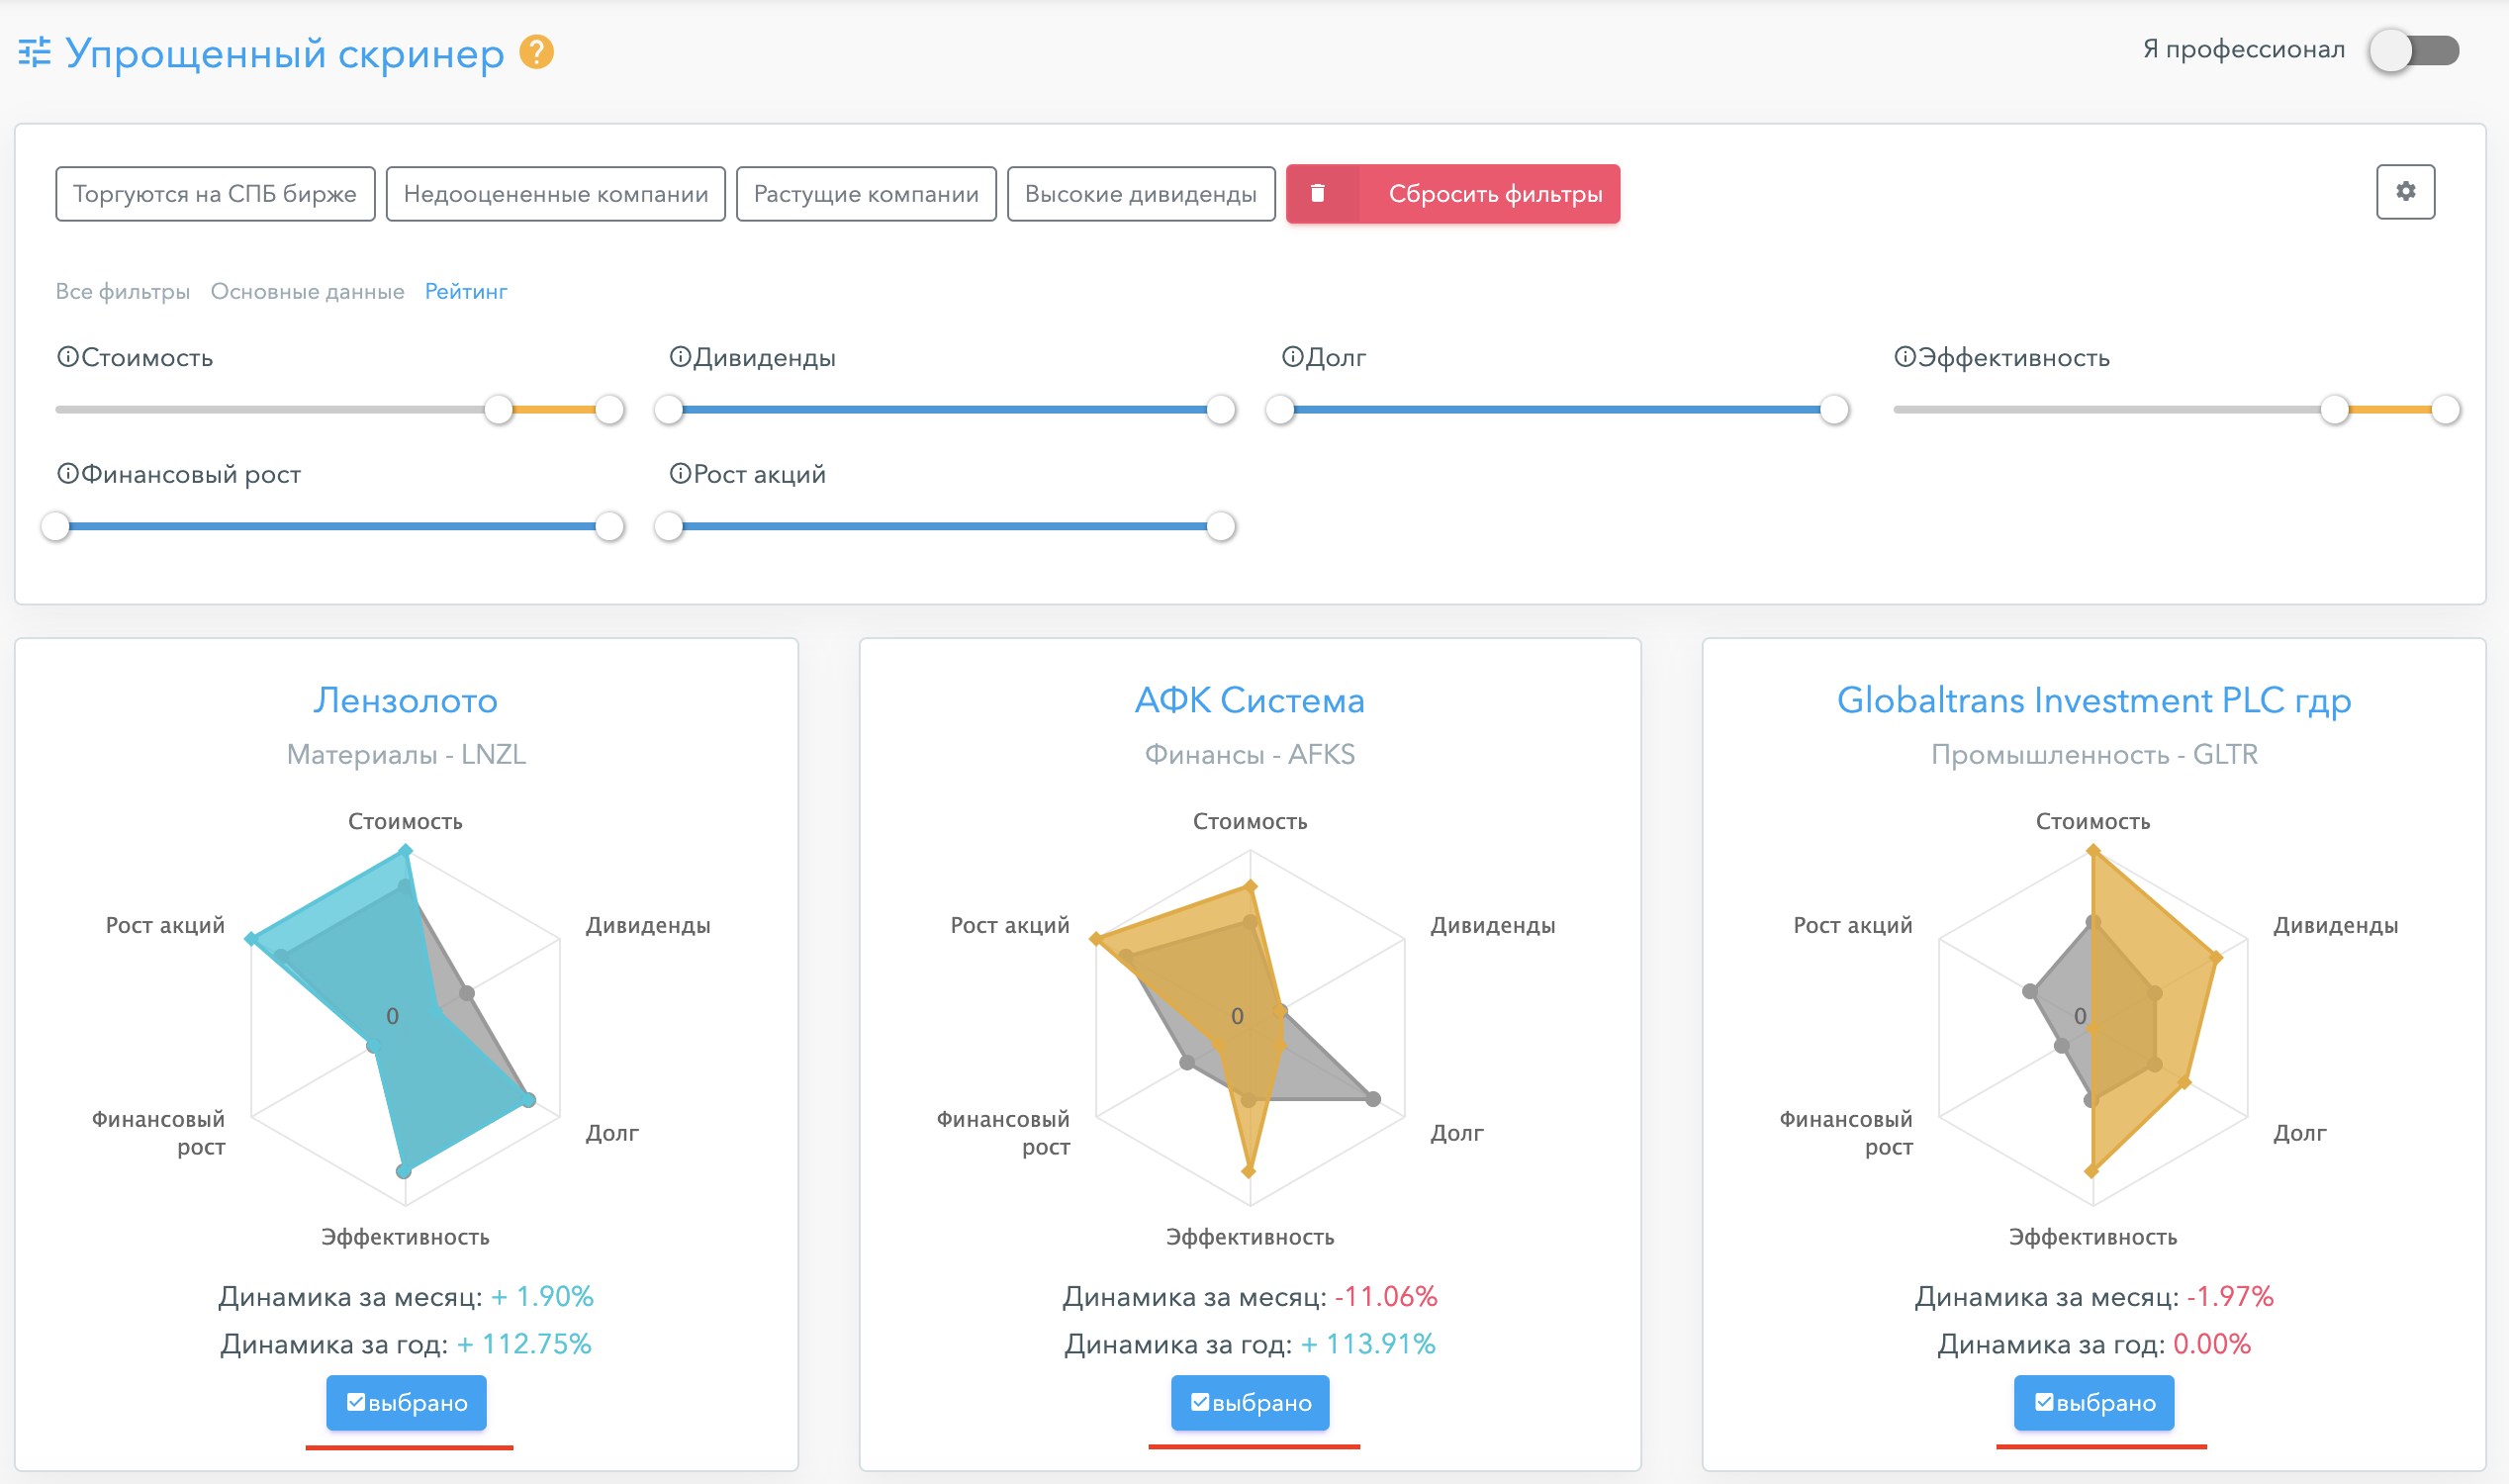Screen dimensions: 2509x1484
Task: Click the Дивиденды slider left handle
Action: pyautogui.click(x=668, y=409)
